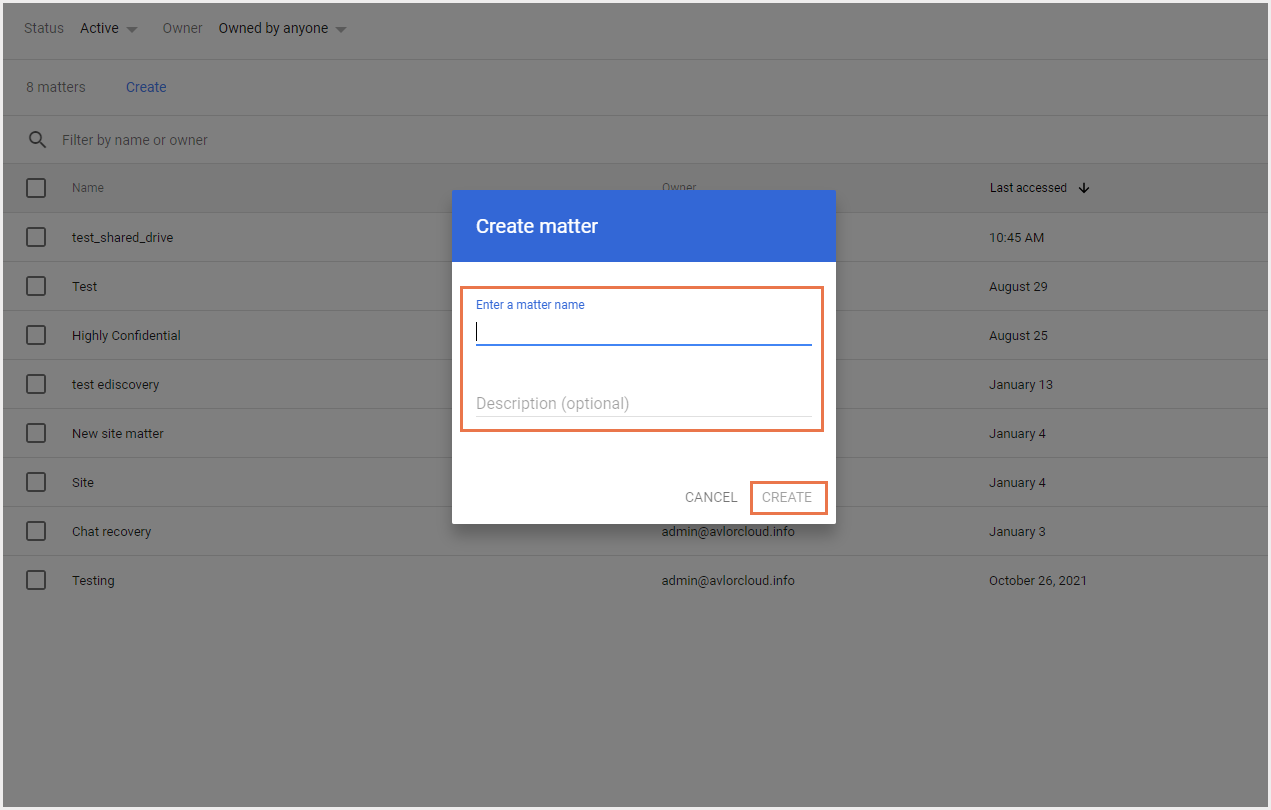Open the test ediscovery matter

(x=116, y=384)
